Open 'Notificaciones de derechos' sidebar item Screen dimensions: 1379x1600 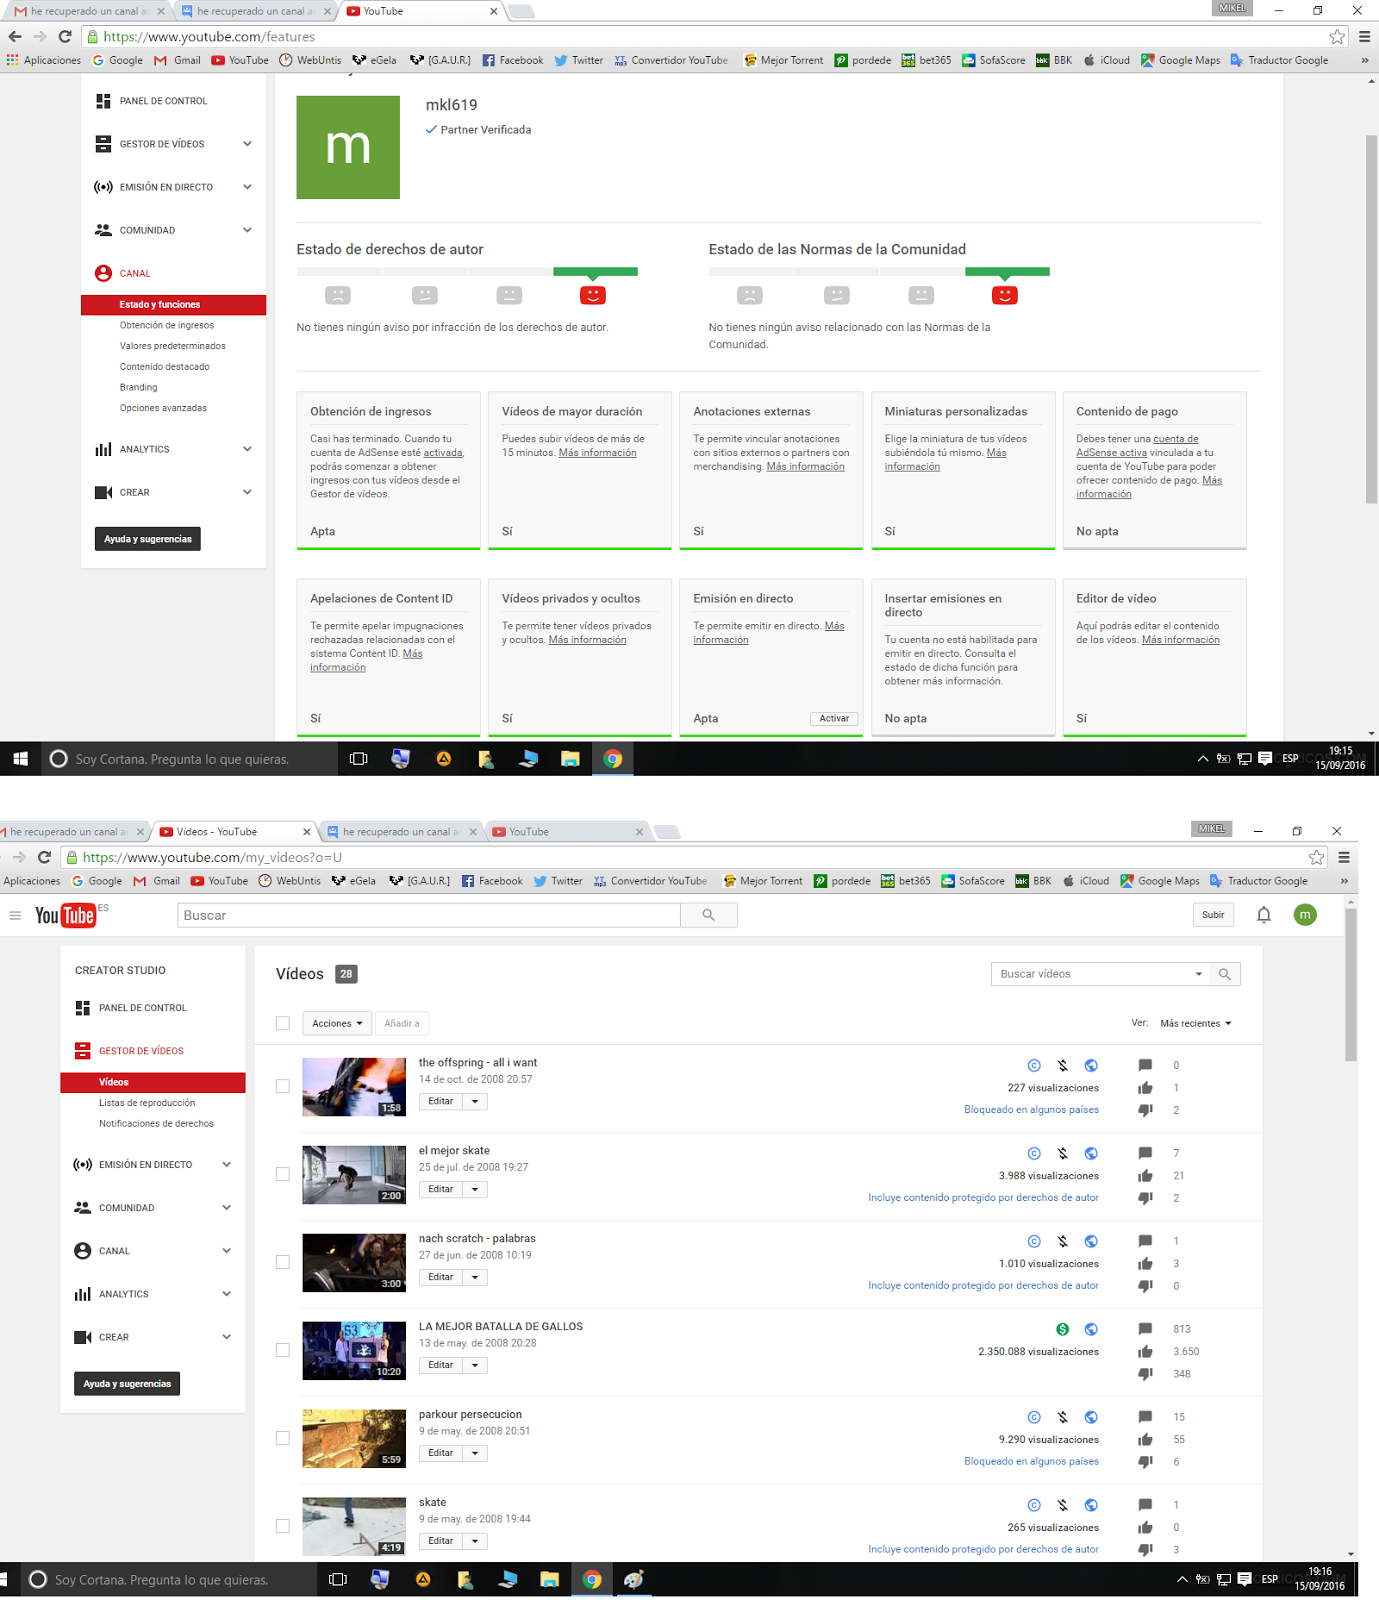(156, 1124)
